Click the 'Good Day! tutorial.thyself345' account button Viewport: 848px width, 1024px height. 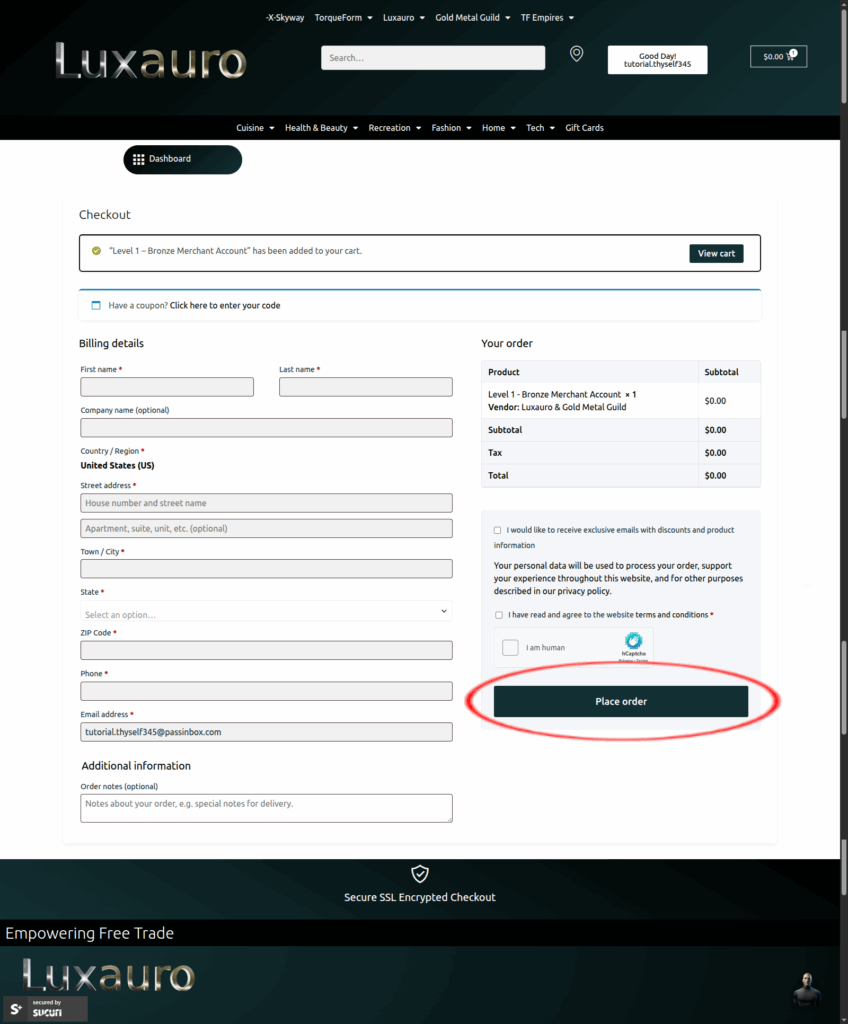pyautogui.click(x=657, y=60)
